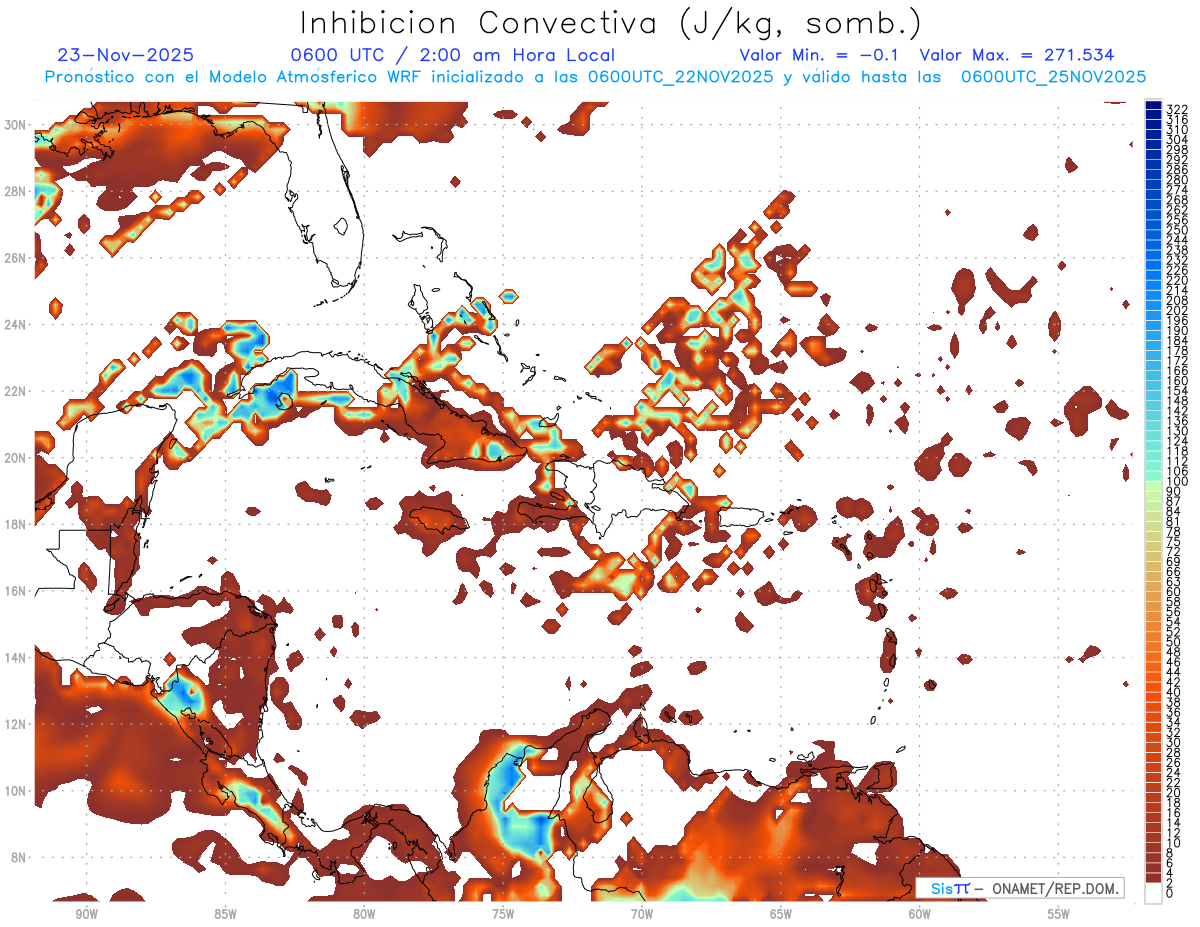The height and width of the screenshot is (927, 1200).
Task: Click the '20N' latitude label
Action: [x=17, y=457]
